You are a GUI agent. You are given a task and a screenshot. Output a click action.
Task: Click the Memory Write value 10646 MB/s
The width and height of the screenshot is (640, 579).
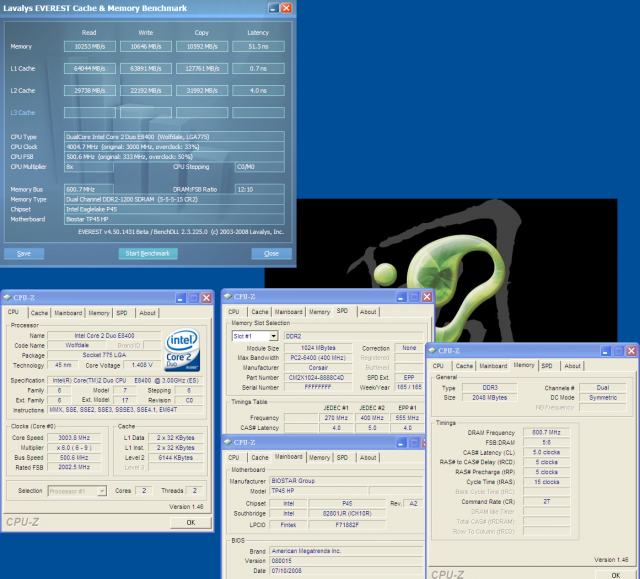click(146, 47)
